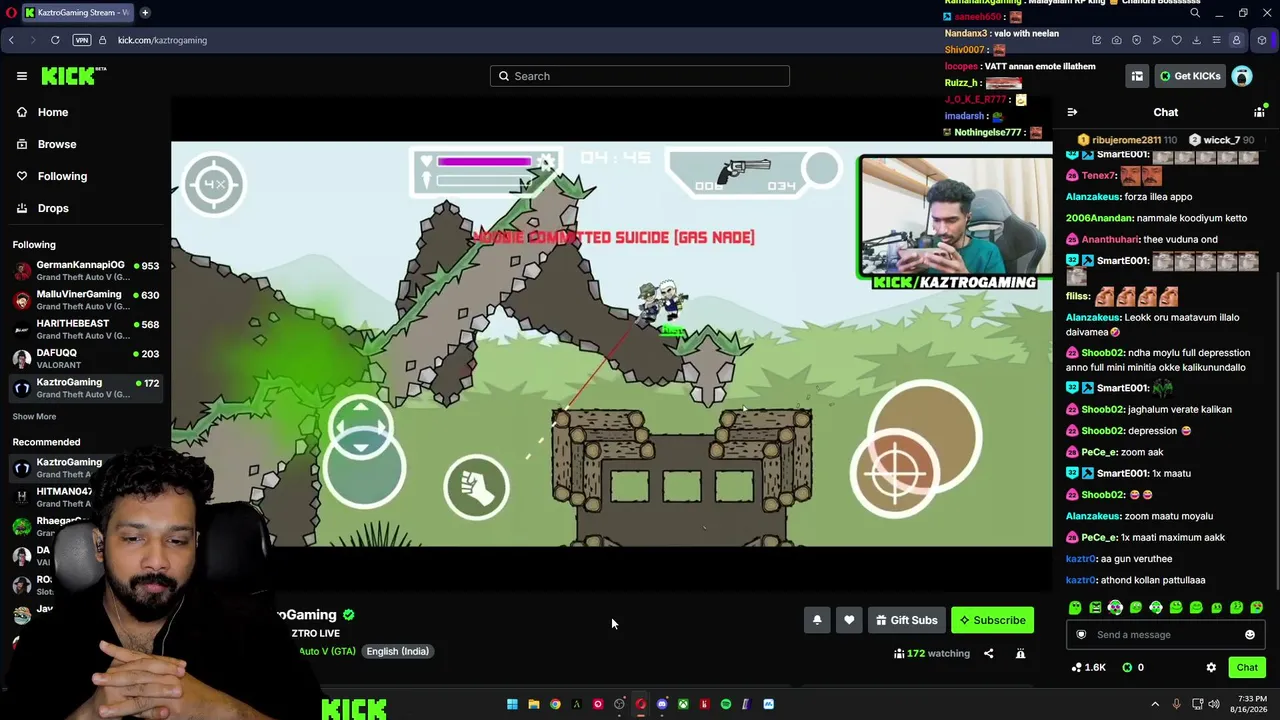The image size is (1280, 720).
Task: Go back in the browser
Action: (x=11, y=40)
